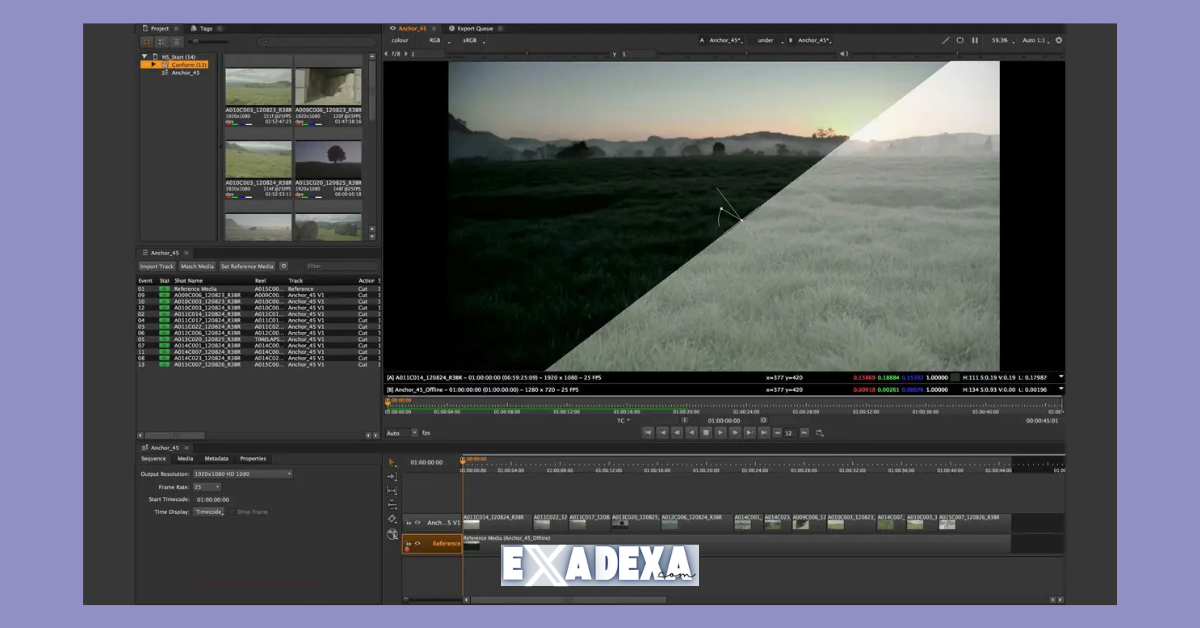The width and height of the screenshot is (1200, 628).
Task: Open the Metadata tab in the sequence panel
Action: click(216, 459)
